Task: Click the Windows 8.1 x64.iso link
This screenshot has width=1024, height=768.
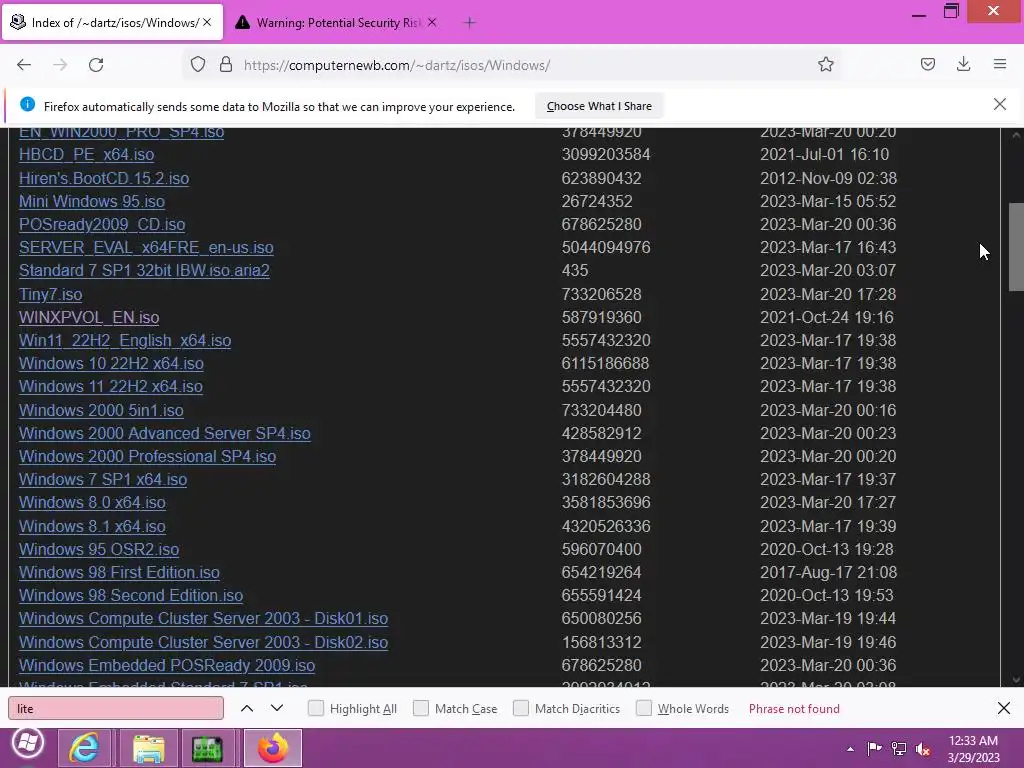Action: [x=92, y=526]
